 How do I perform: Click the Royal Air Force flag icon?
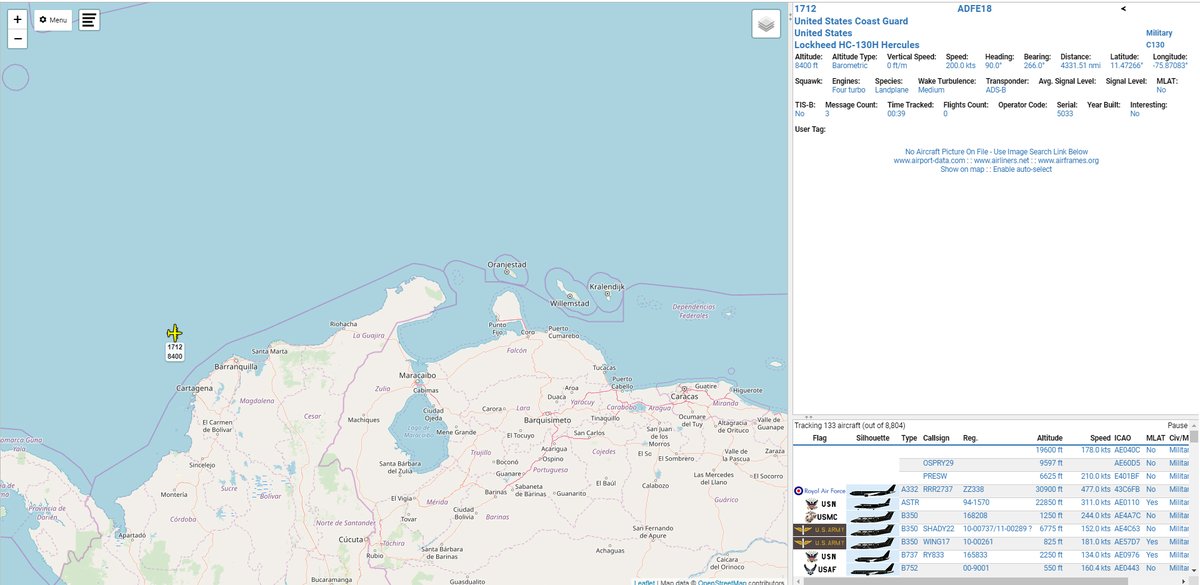pos(820,490)
